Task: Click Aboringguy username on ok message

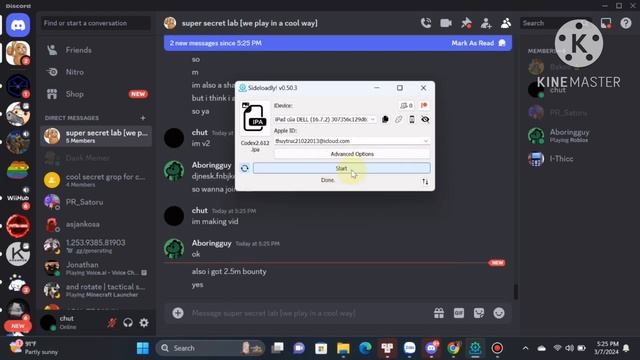Action: click(x=211, y=243)
